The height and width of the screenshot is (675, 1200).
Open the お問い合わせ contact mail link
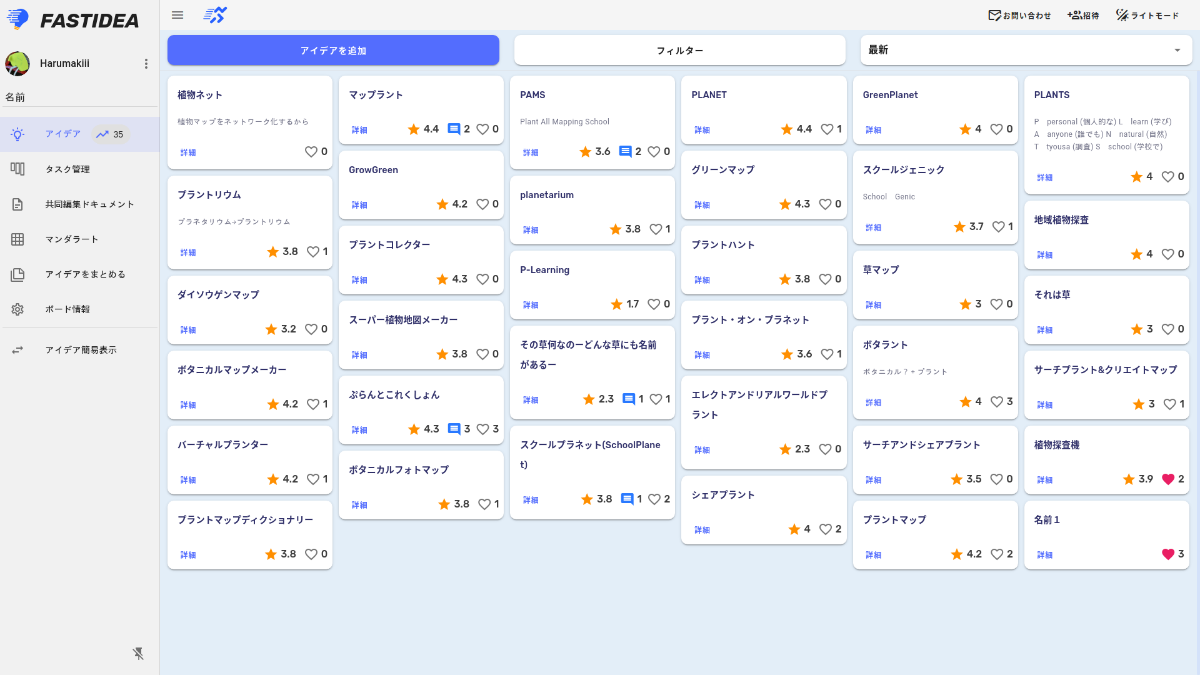(x=1019, y=15)
